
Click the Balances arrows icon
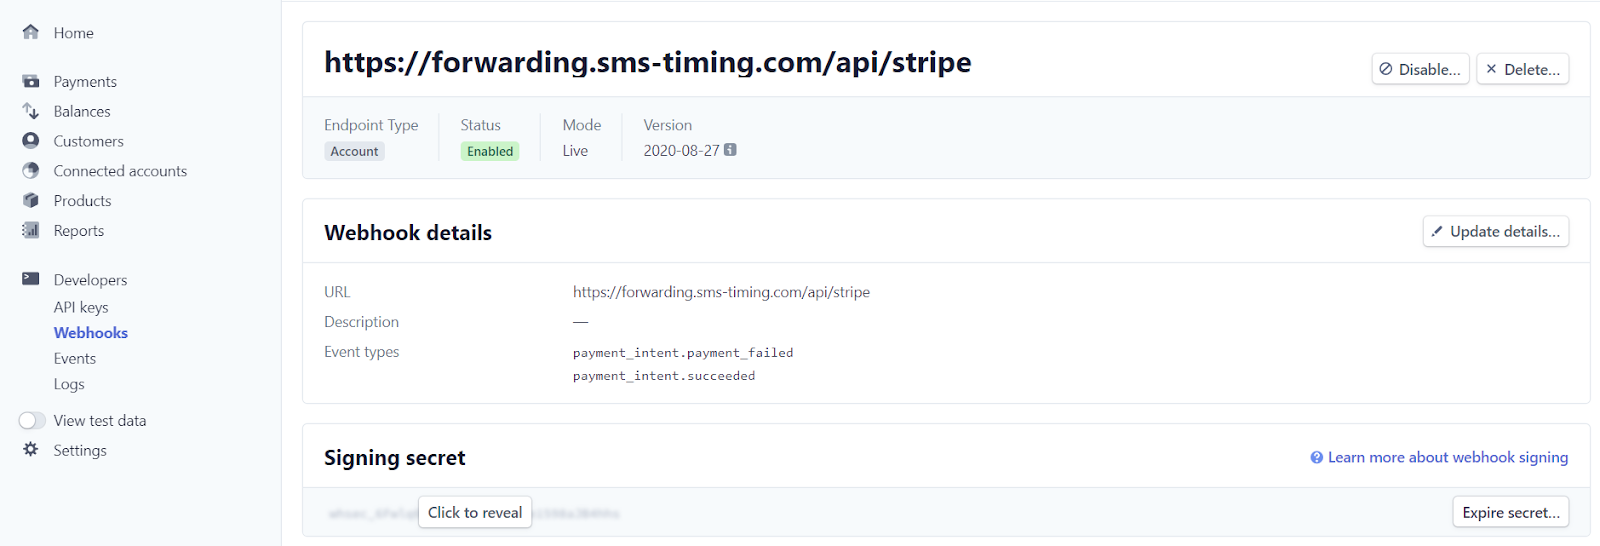(x=31, y=111)
